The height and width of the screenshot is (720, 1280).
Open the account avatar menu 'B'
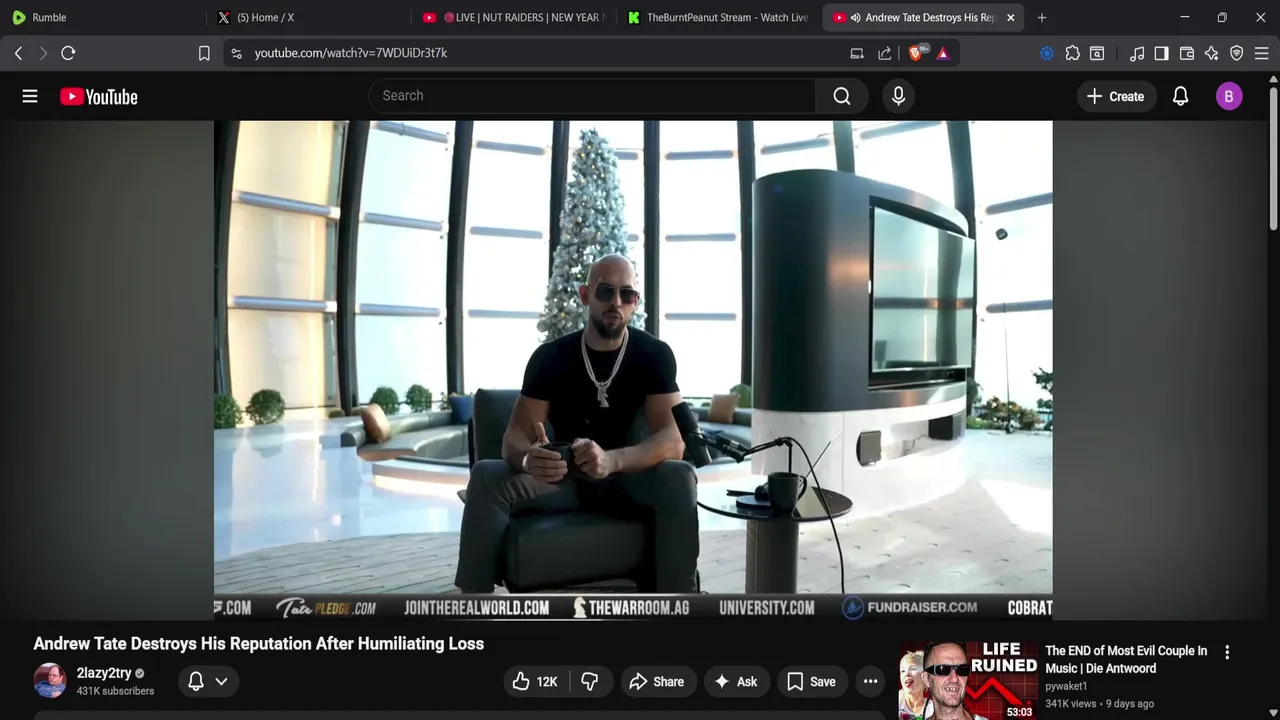1229,96
